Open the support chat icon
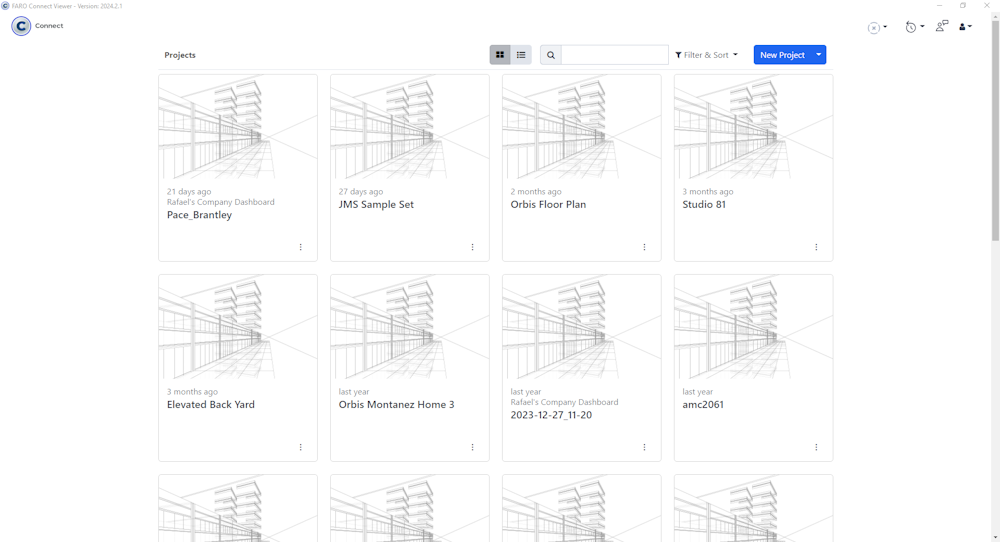The height and width of the screenshot is (542, 1000). click(942, 26)
